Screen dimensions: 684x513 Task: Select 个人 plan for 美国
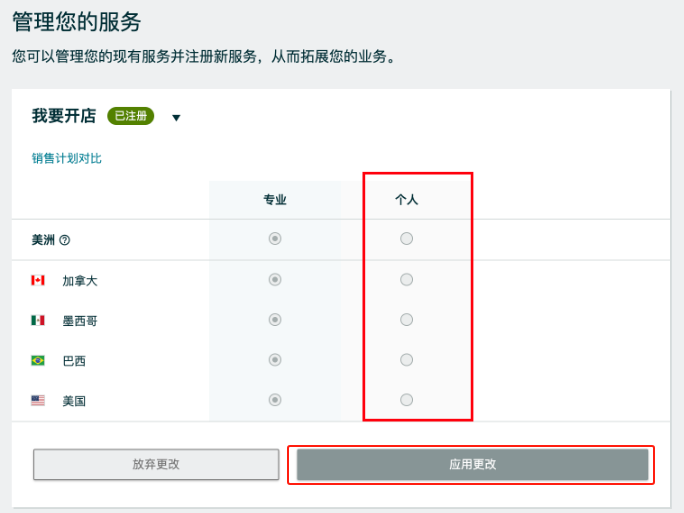point(407,400)
